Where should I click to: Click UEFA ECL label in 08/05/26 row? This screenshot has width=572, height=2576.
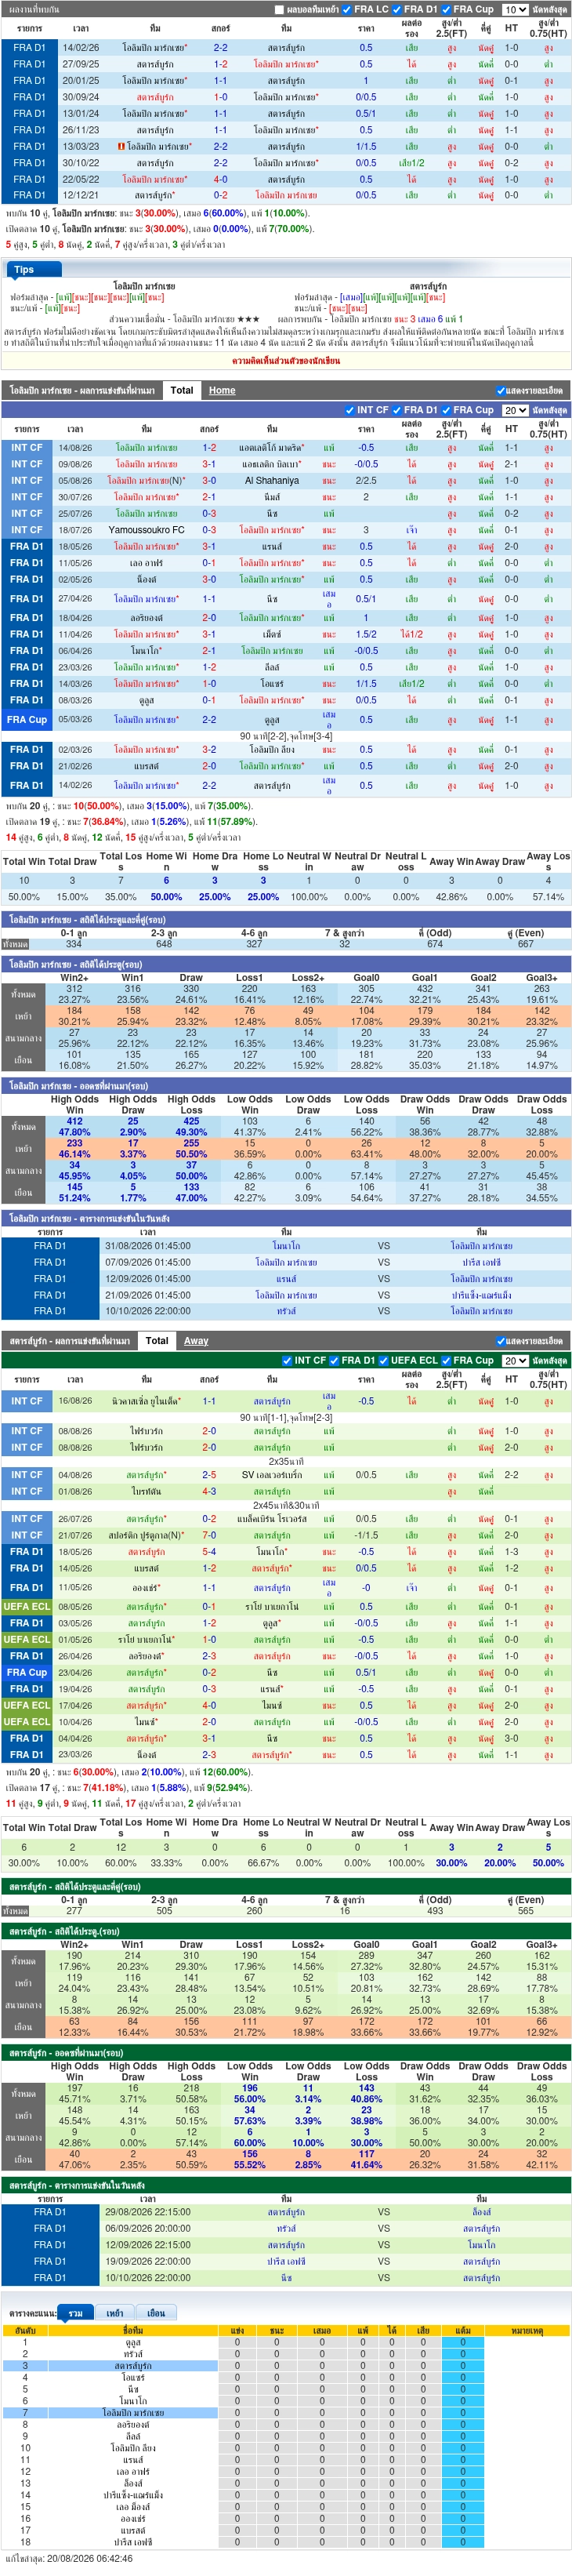coord(27,1607)
